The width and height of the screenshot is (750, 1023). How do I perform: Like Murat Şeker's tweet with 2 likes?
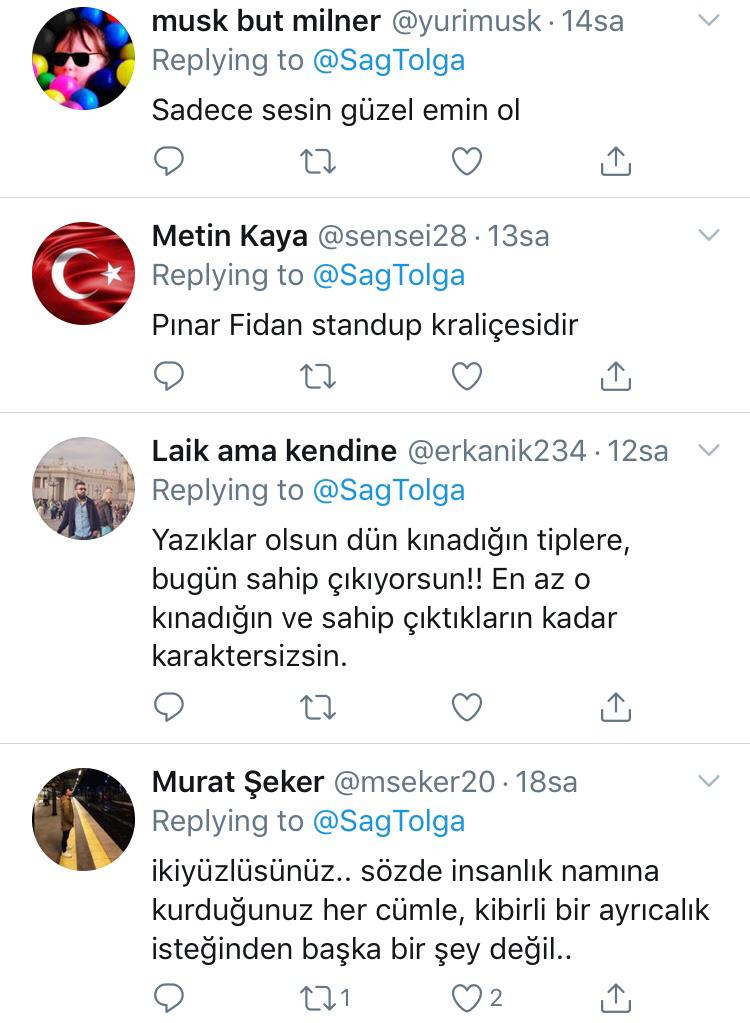467,997
